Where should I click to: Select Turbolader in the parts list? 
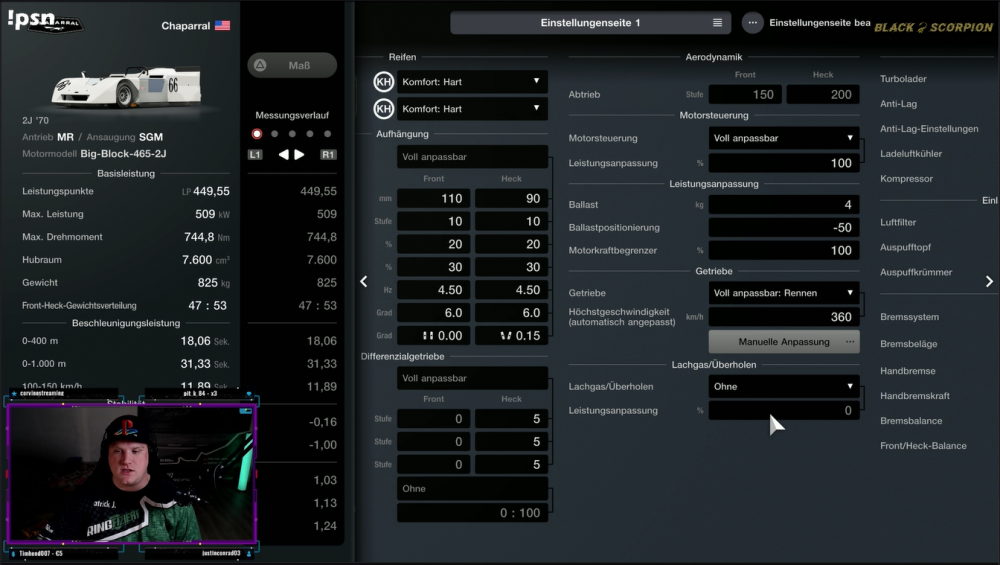click(x=903, y=79)
